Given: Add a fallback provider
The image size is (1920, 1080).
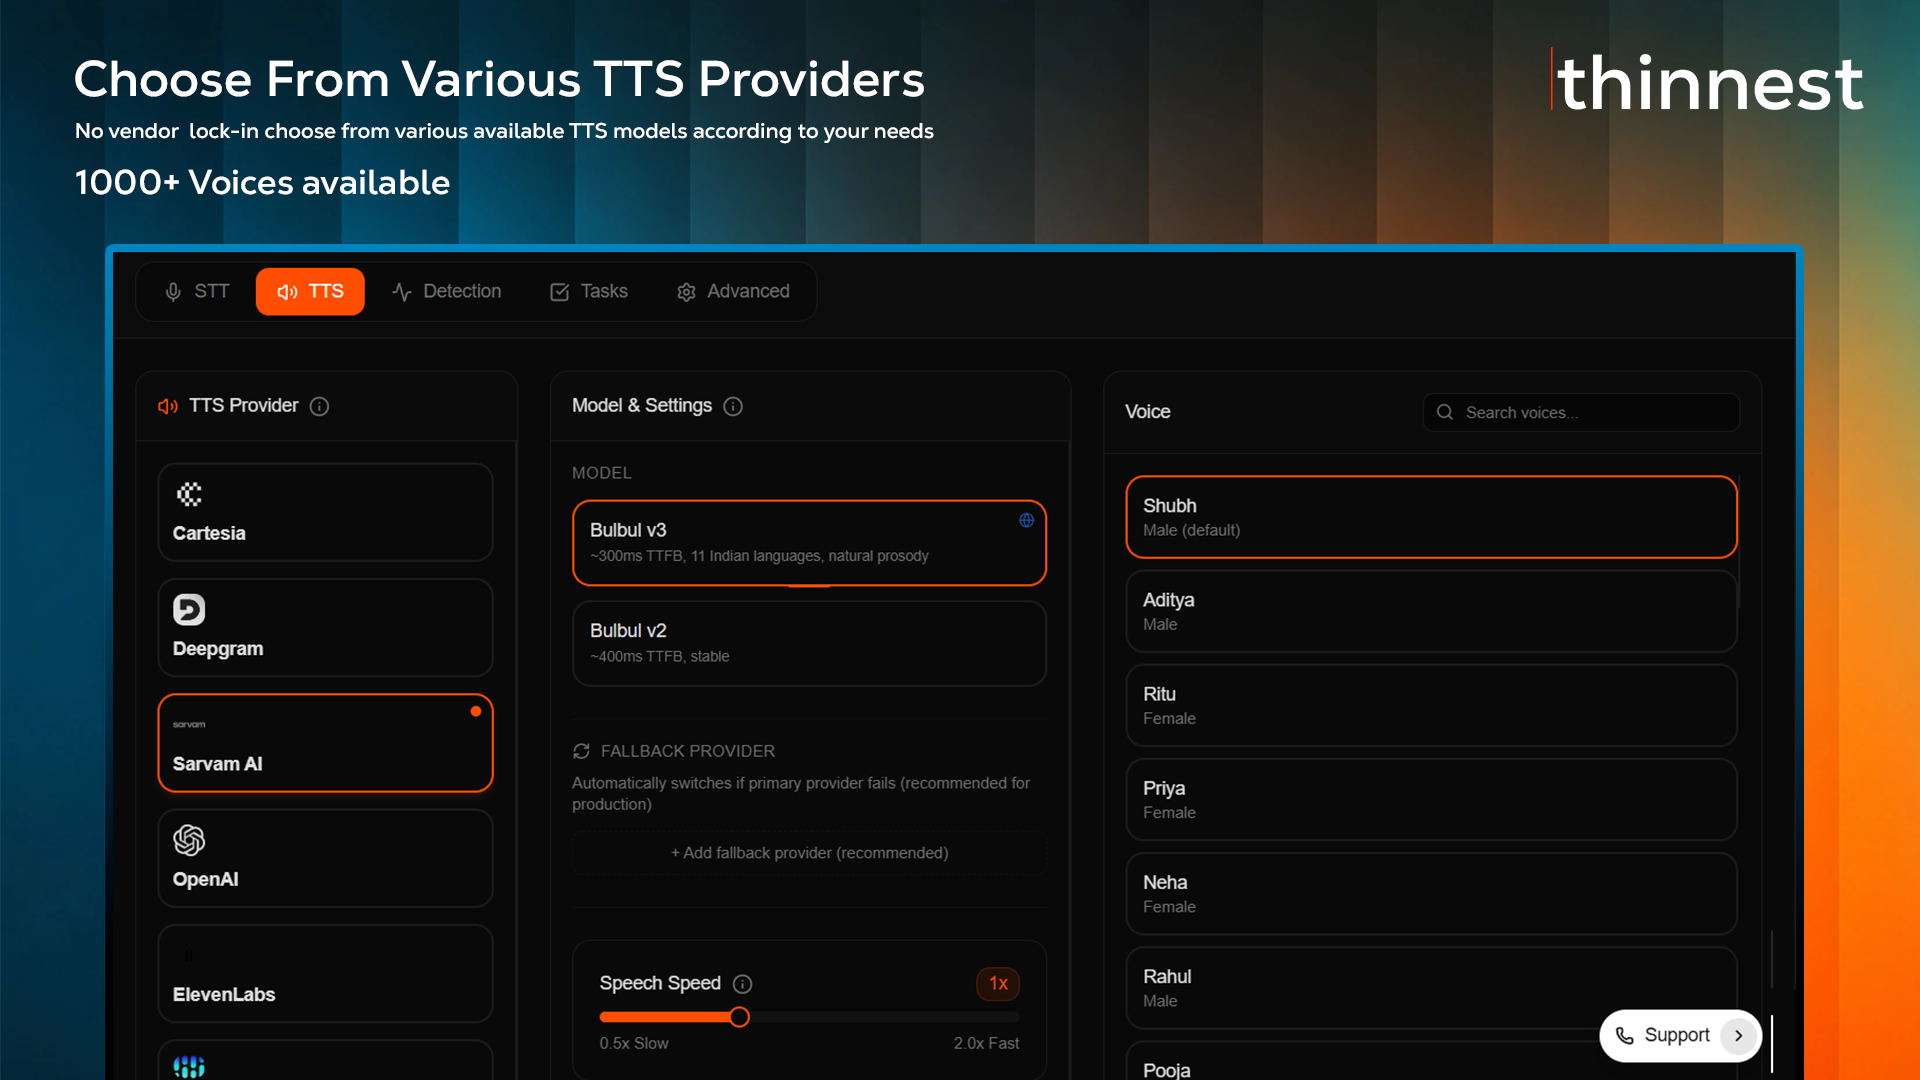Looking at the screenshot, I should pyautogui.click(x=809, y=853).
